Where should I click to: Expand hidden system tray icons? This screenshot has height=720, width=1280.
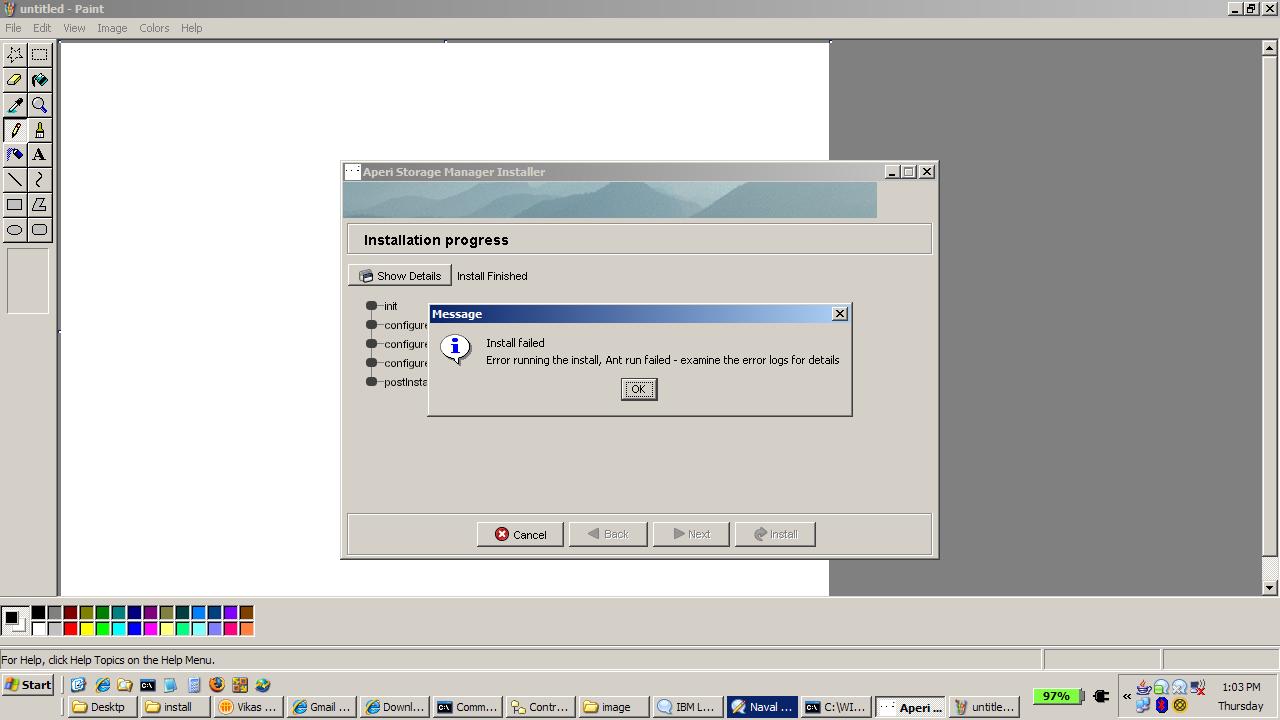point(1127,696)
